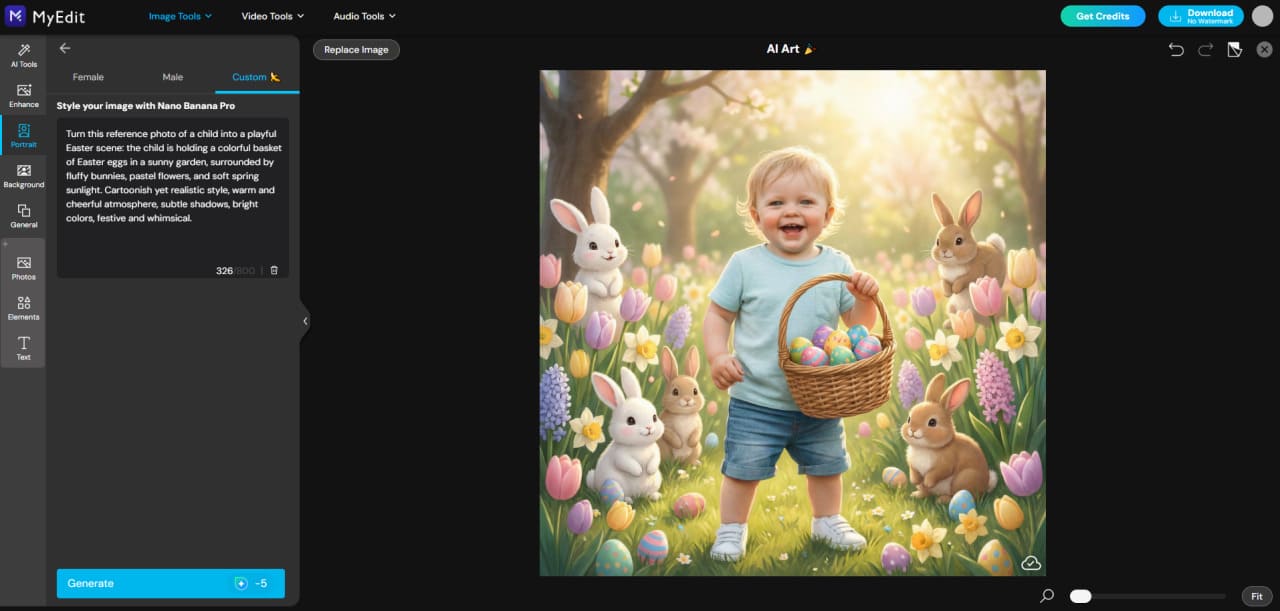This screenshot has height=611, width=1280.
Task: Adjust the zoom slider at bottom right
Action: [1080, 595]
